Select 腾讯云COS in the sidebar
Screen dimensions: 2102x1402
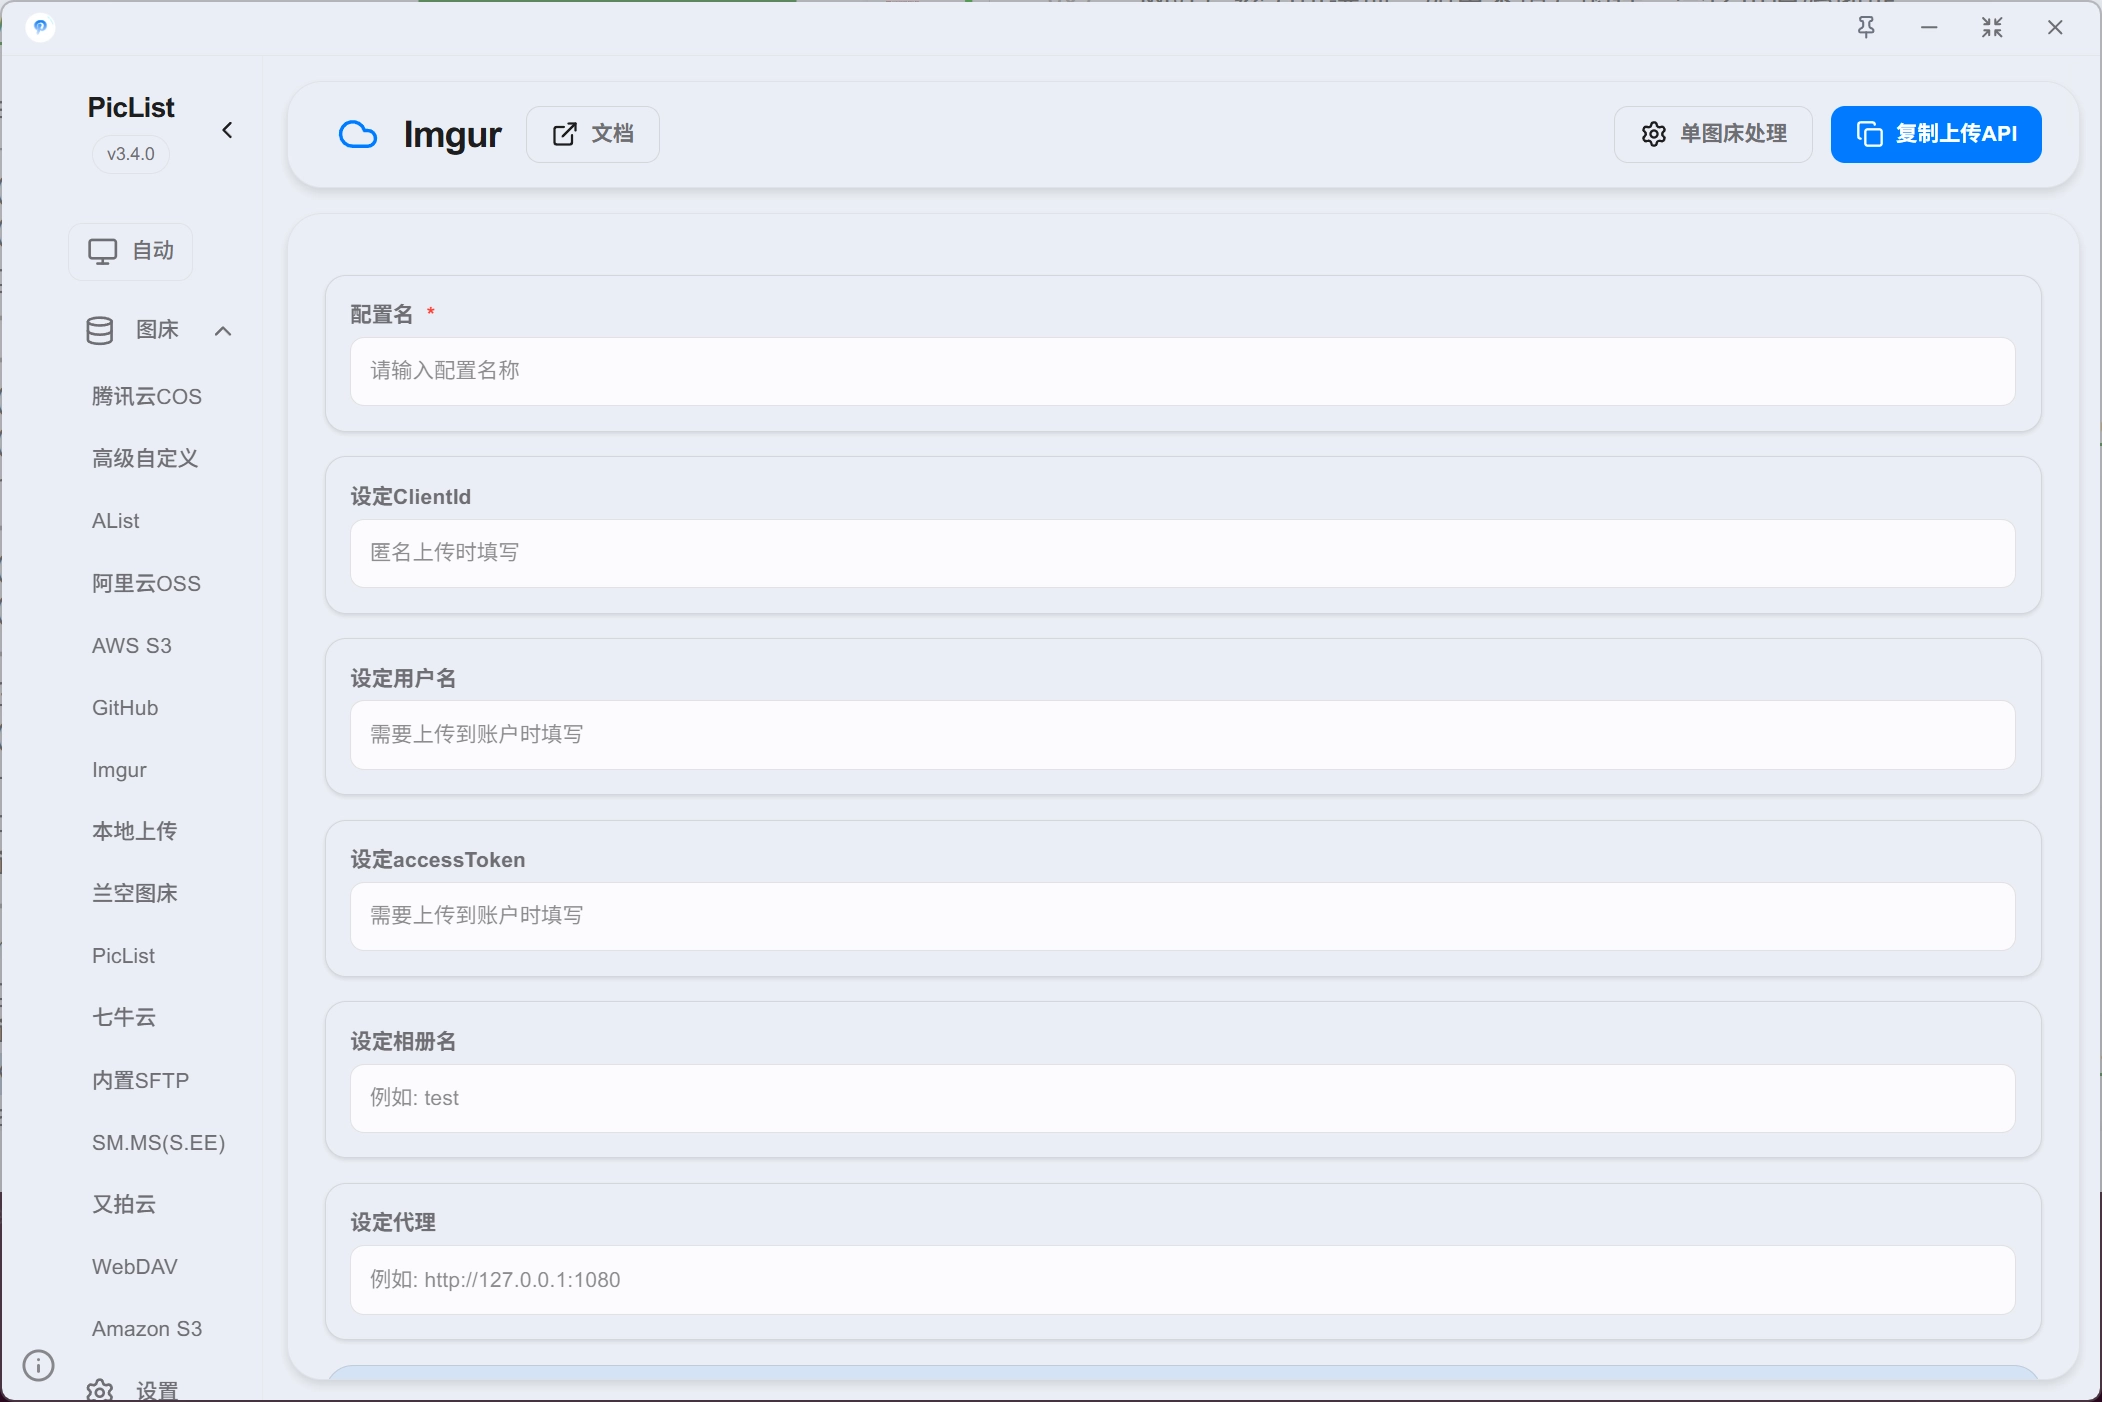pyautogui.click(x=147, y=397)
